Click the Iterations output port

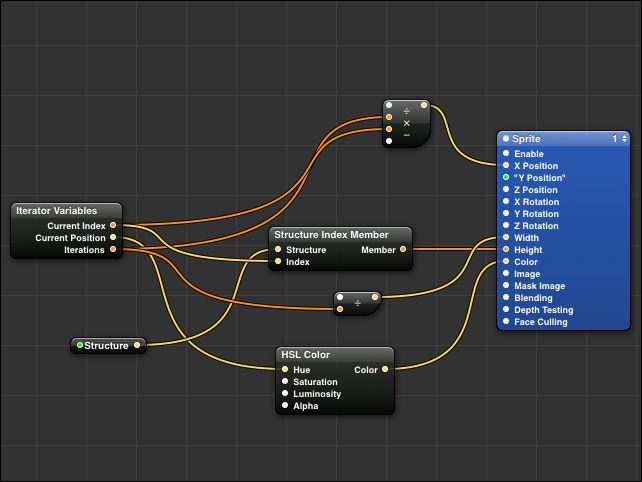[x=113, y=250]
